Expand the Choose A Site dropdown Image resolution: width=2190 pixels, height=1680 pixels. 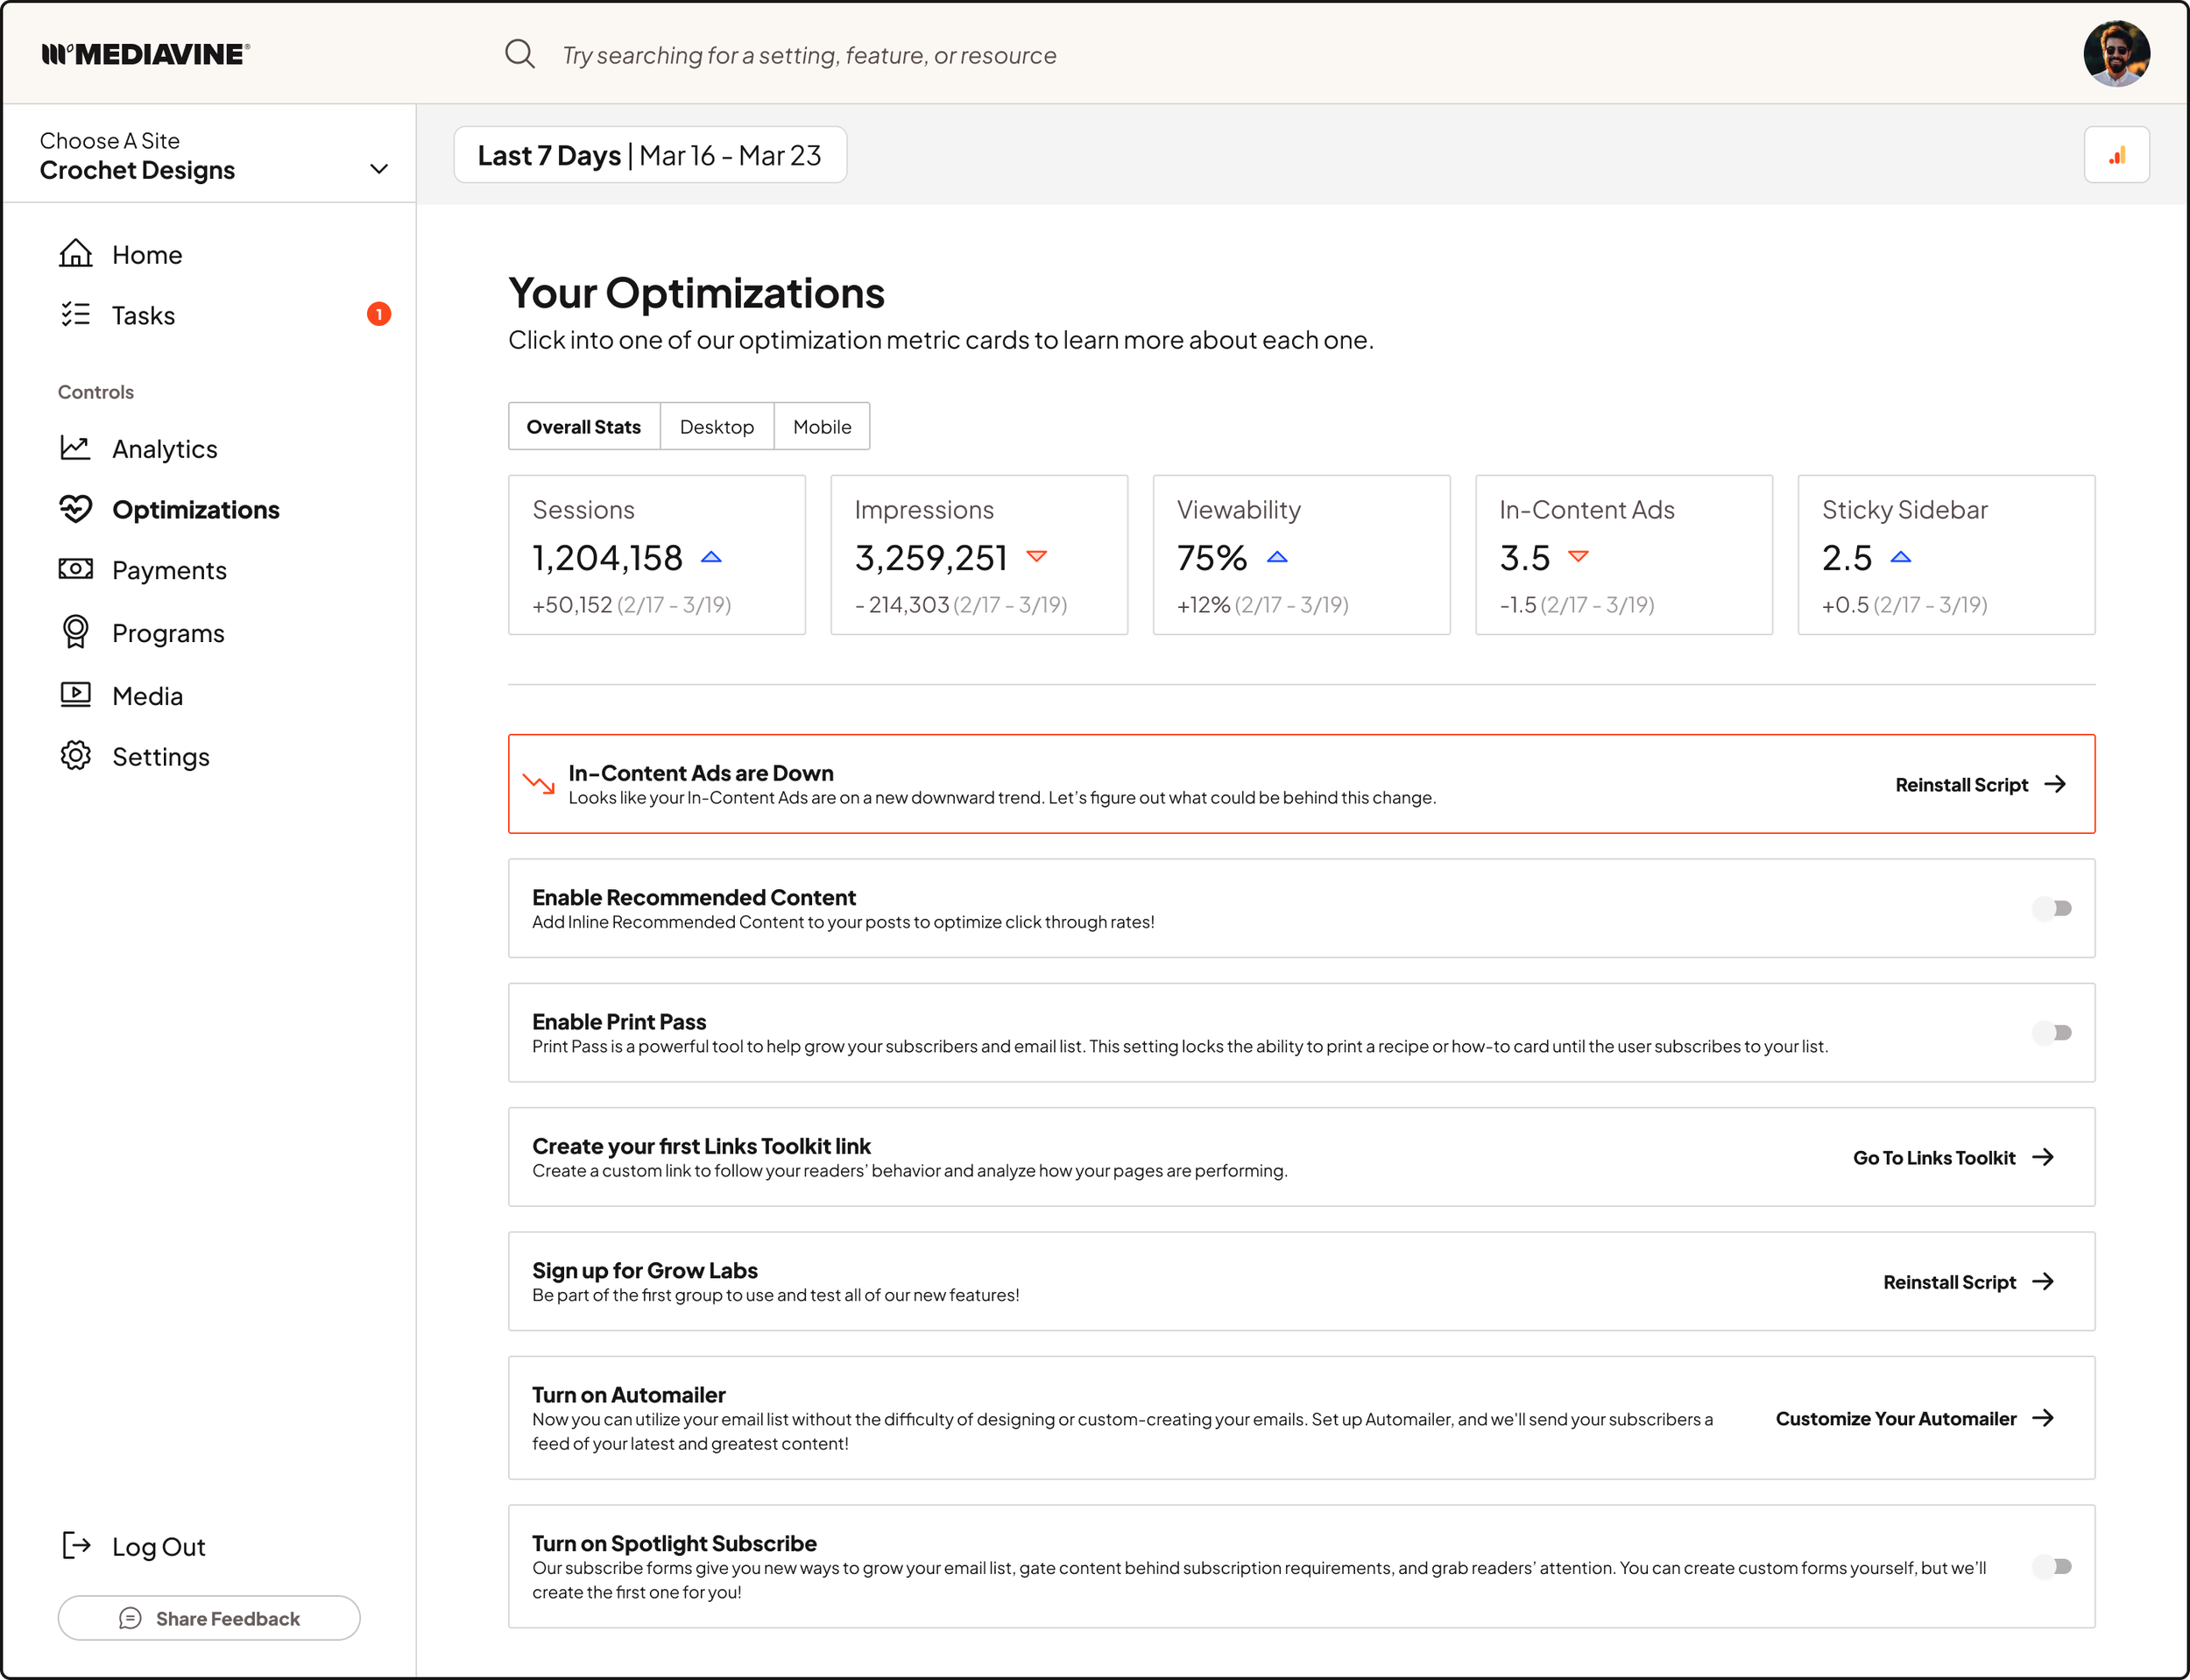379,169
